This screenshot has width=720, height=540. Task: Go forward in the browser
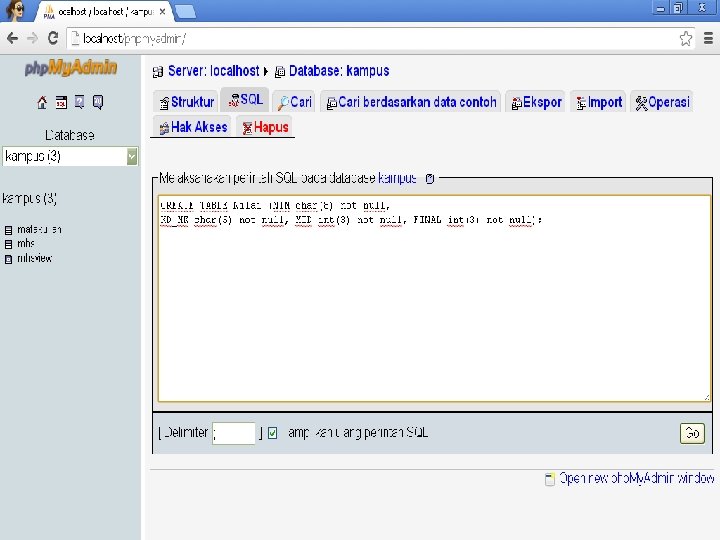(x=32, y=38)
